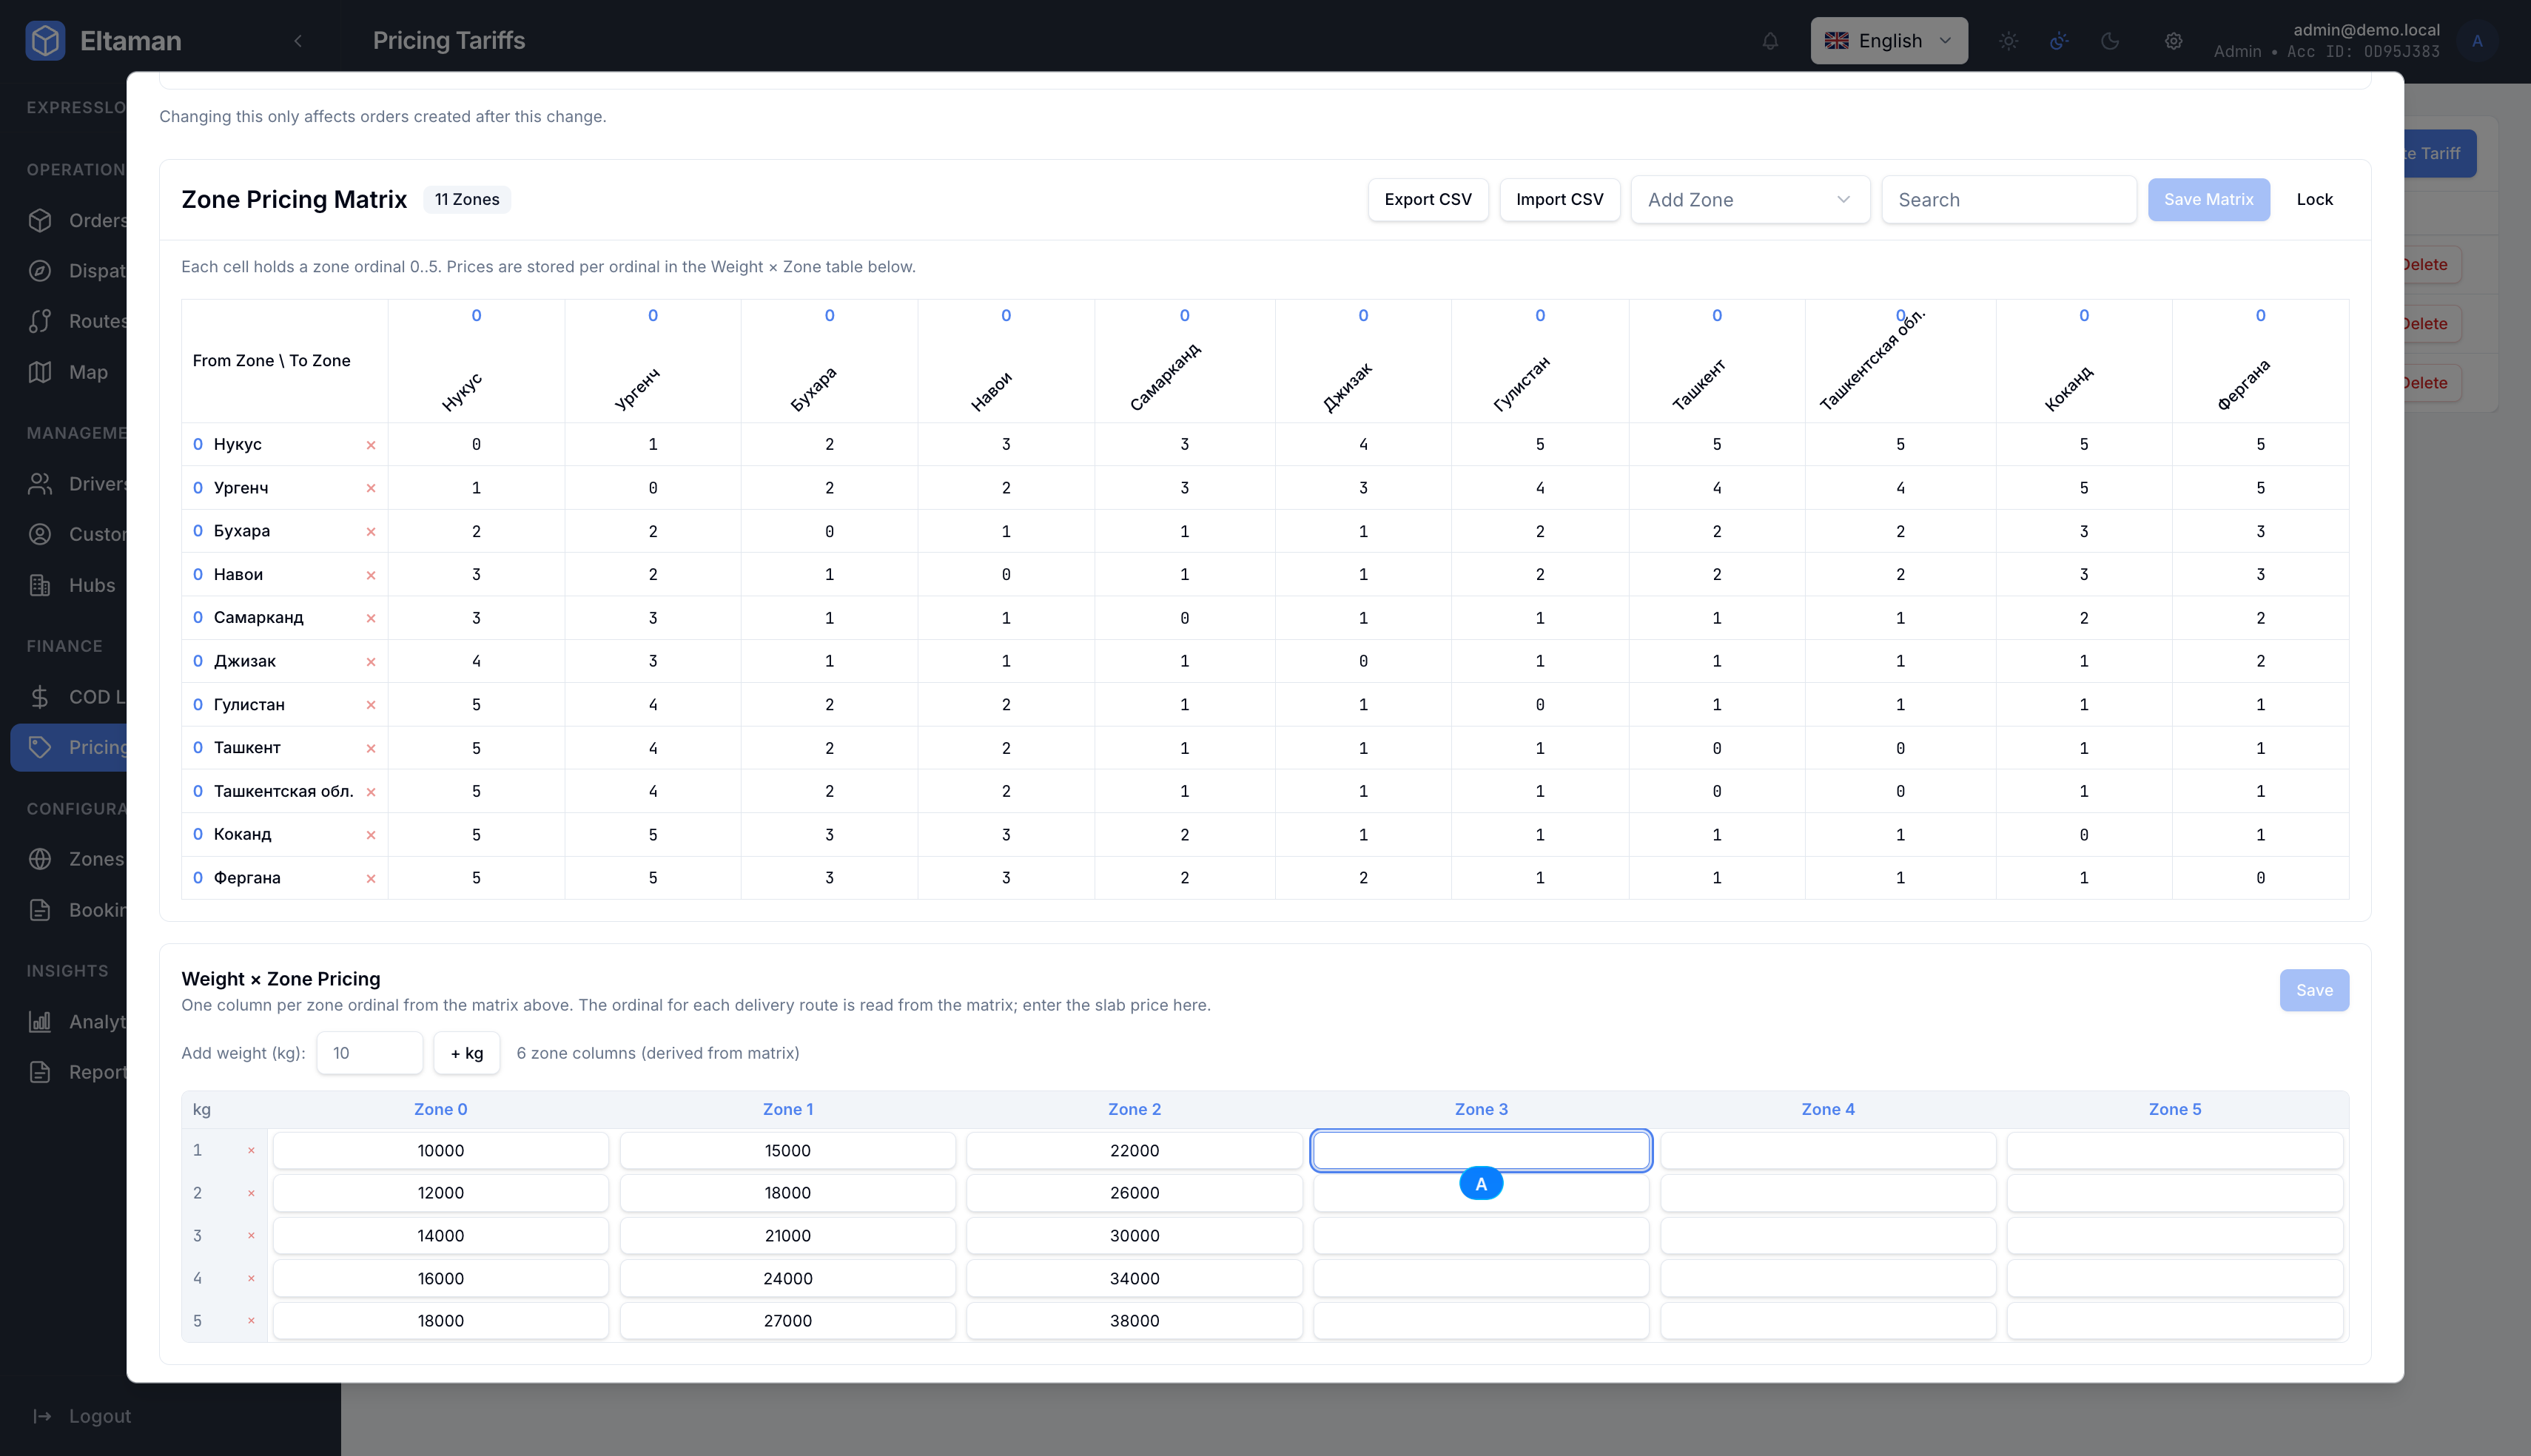
Task: Click the Import CSV button
Action: [1560, 200]
